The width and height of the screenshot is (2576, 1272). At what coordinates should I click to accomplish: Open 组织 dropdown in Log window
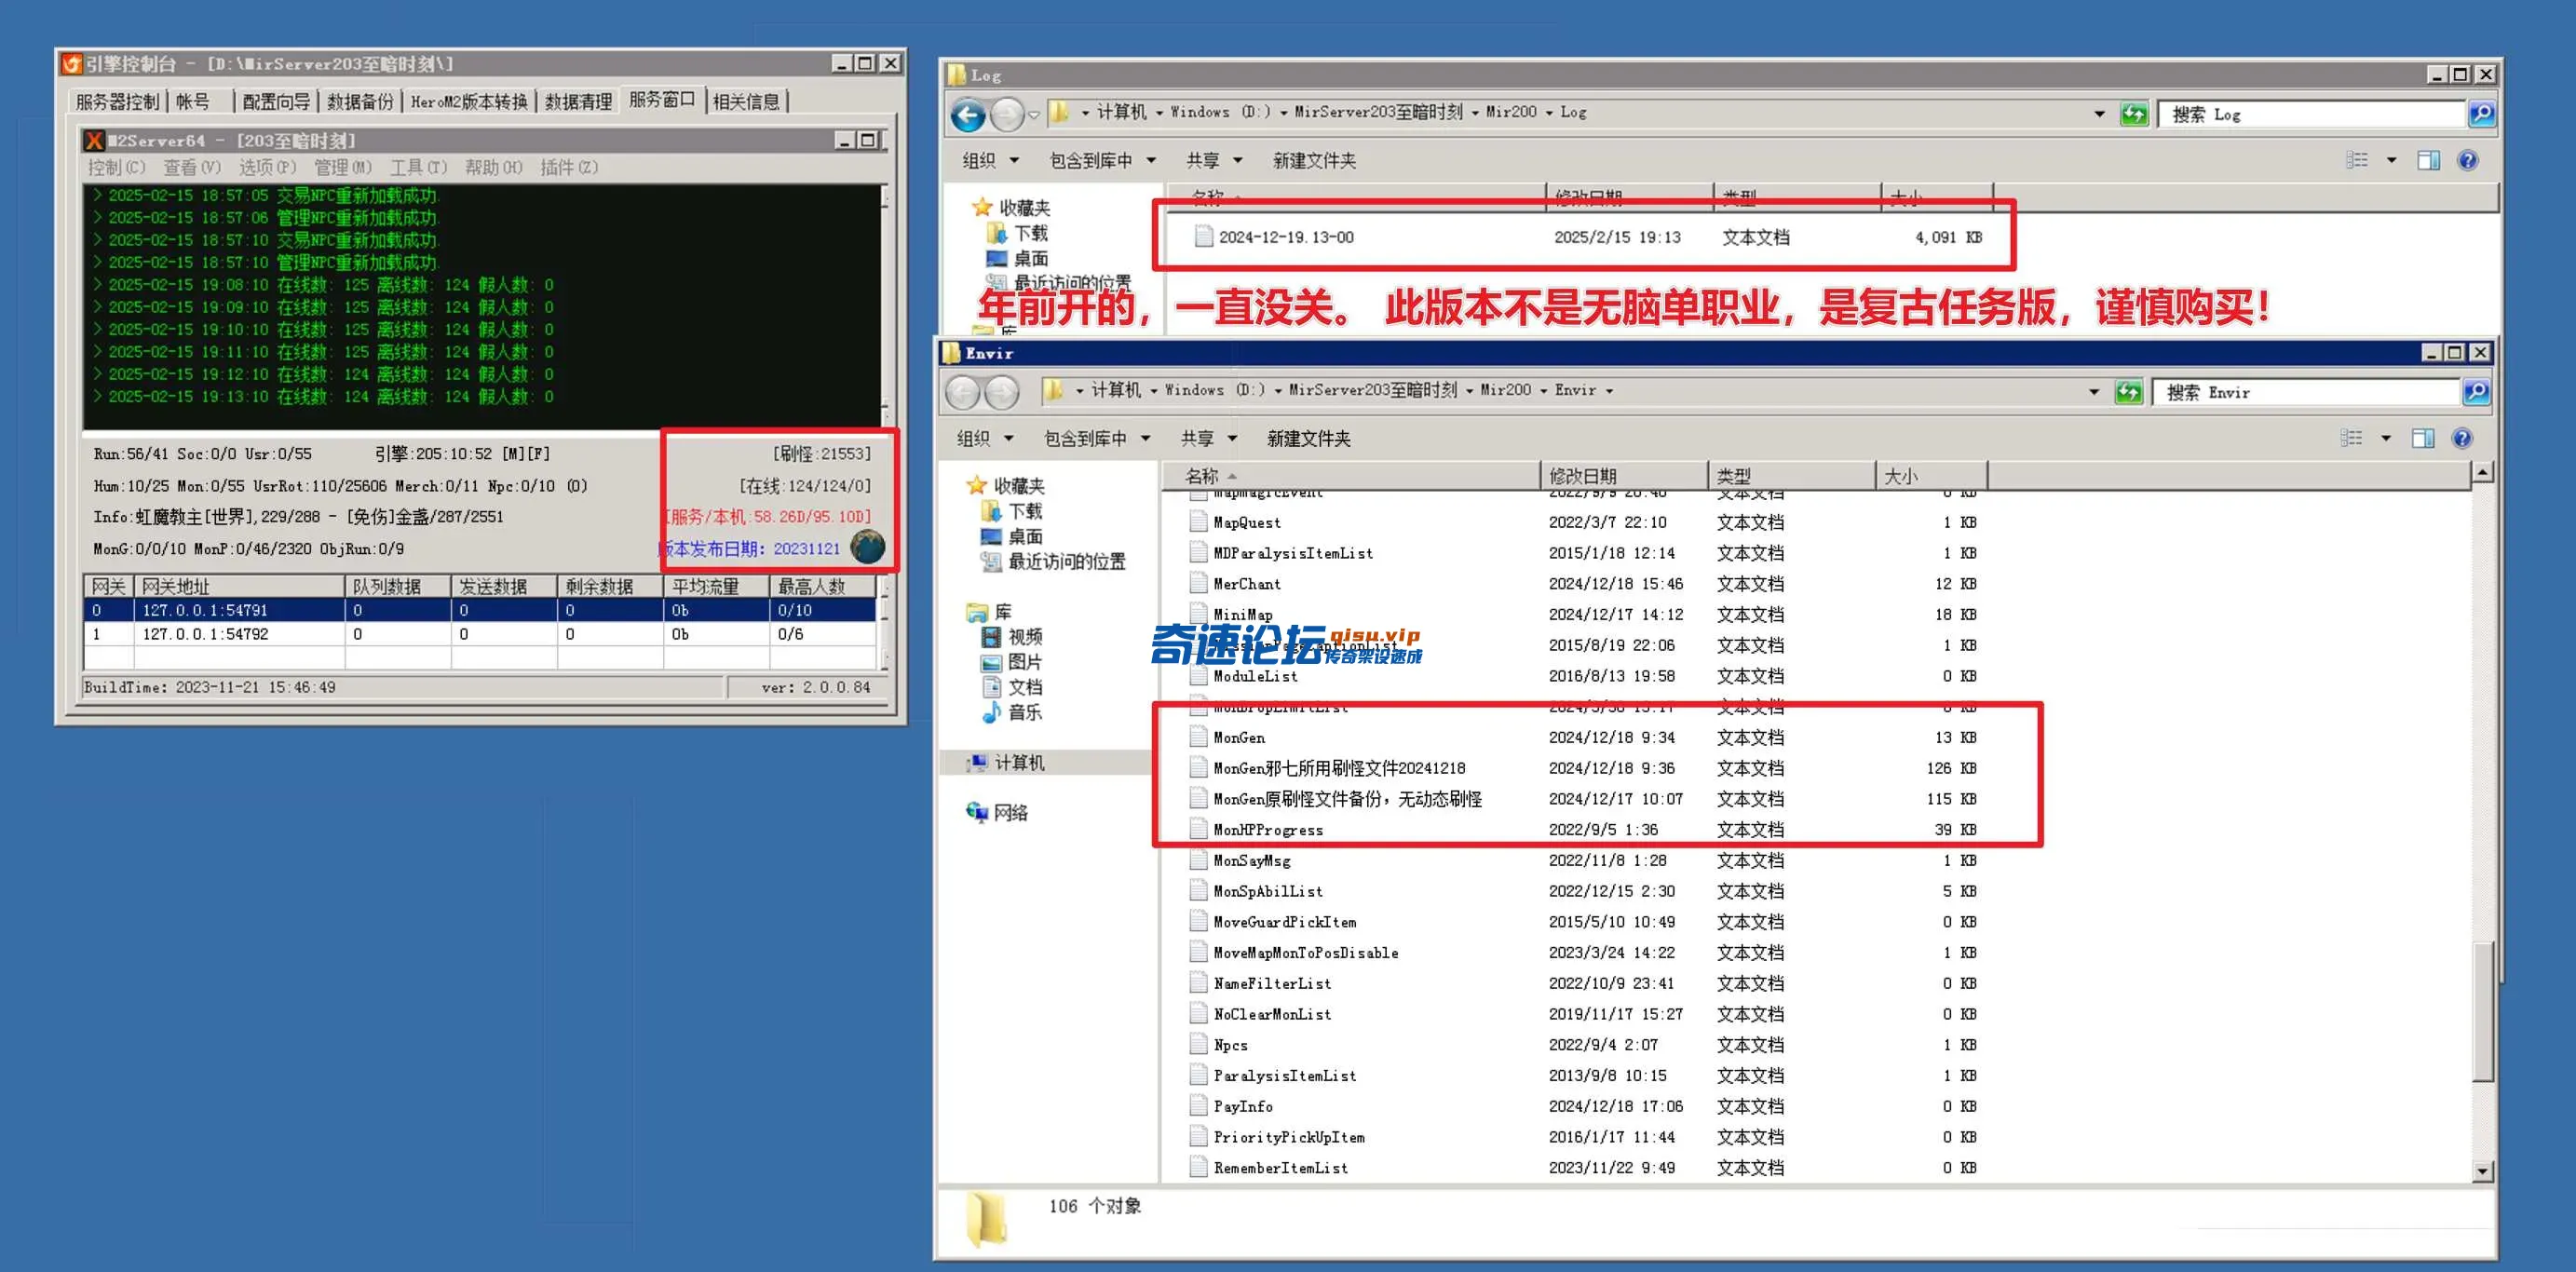pyautogui.click(x=990, y=160)
